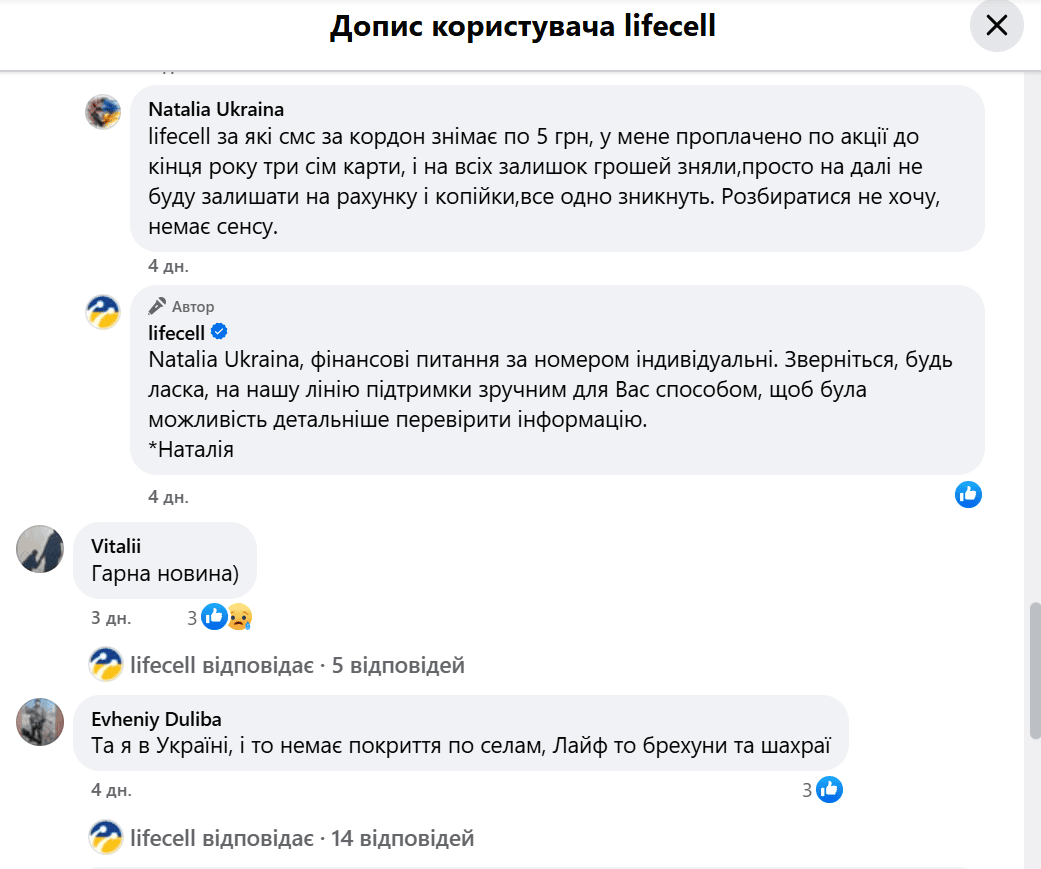Click the blue verified badge next to lifecell
The width and height of the screenshot is (1041, 869).
pos(219,332)
